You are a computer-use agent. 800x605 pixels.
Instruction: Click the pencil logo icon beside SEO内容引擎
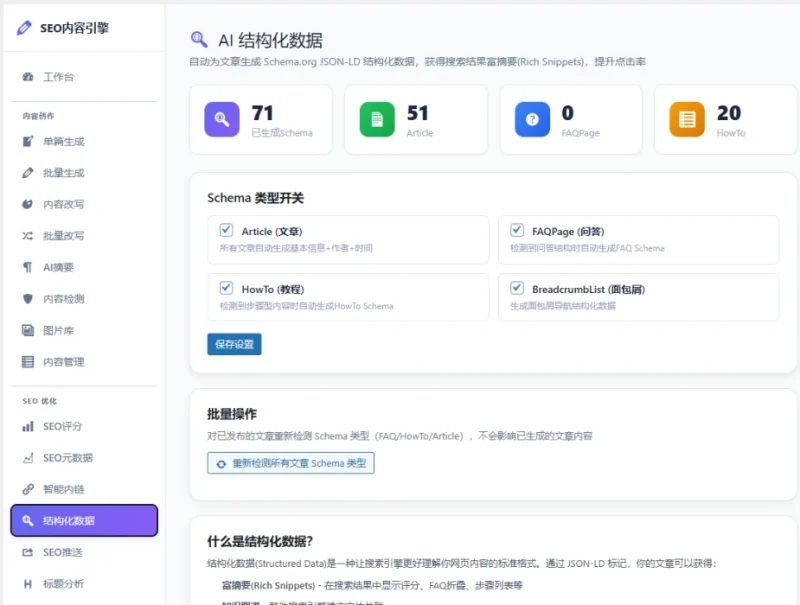(x=24, y=28)
